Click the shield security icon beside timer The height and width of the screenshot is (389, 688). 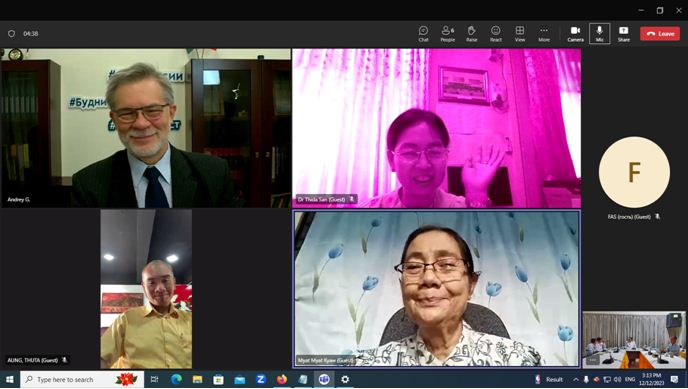[x=11, y=34]
